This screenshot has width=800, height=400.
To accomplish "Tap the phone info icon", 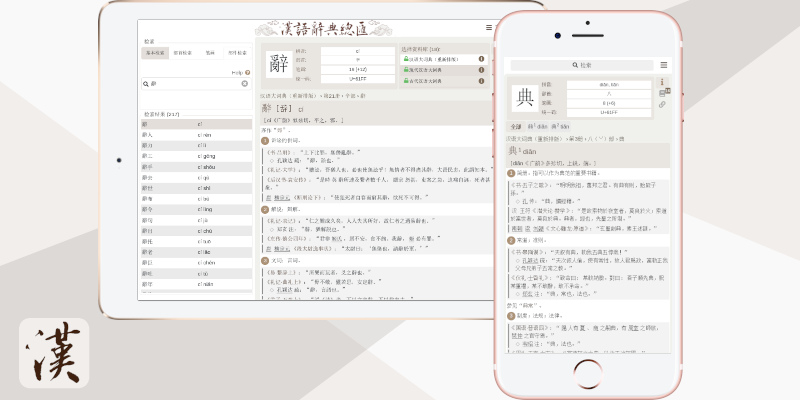I will [662, 82].
